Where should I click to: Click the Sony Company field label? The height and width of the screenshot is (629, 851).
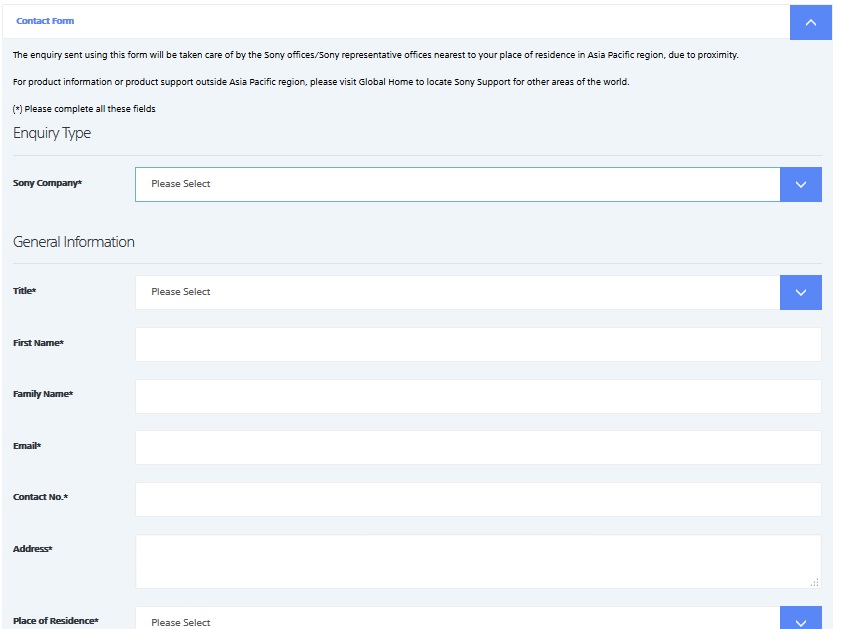click(47, 184)
